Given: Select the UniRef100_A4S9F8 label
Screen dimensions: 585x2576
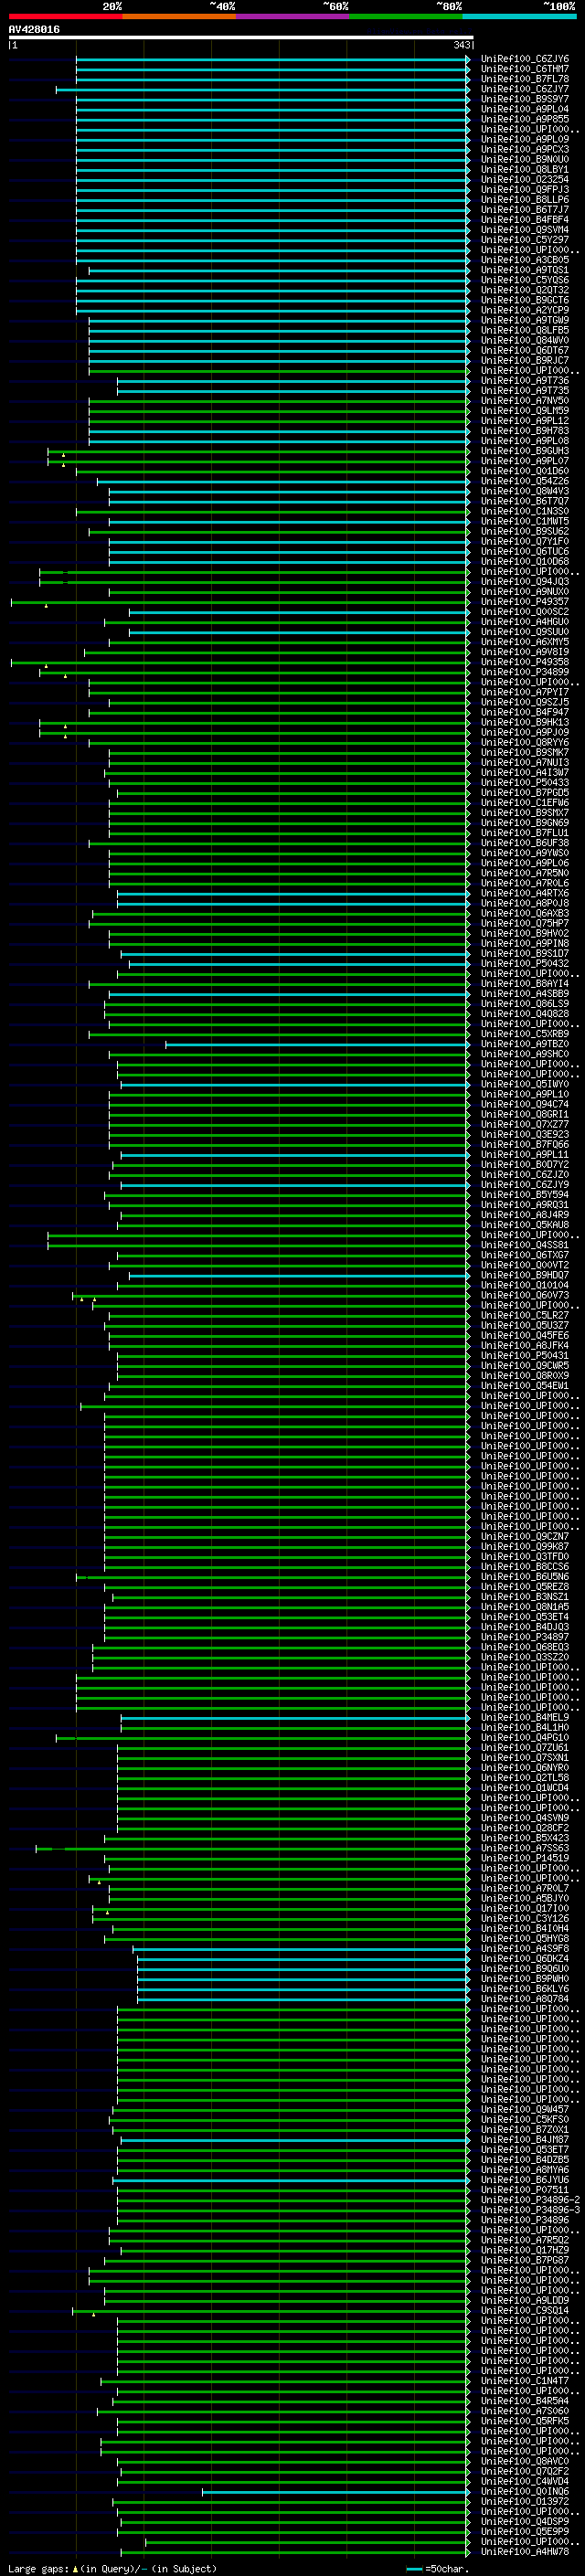Looking at the screenshot, I should [x=524, y=1949].
